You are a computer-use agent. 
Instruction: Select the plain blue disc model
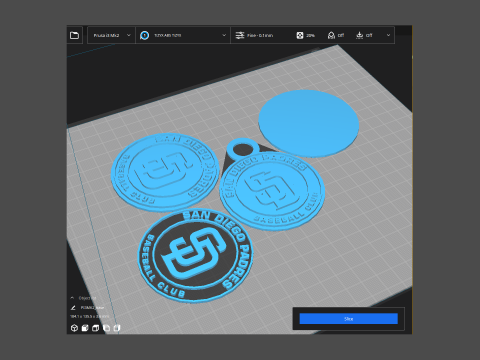pos(309,123)
